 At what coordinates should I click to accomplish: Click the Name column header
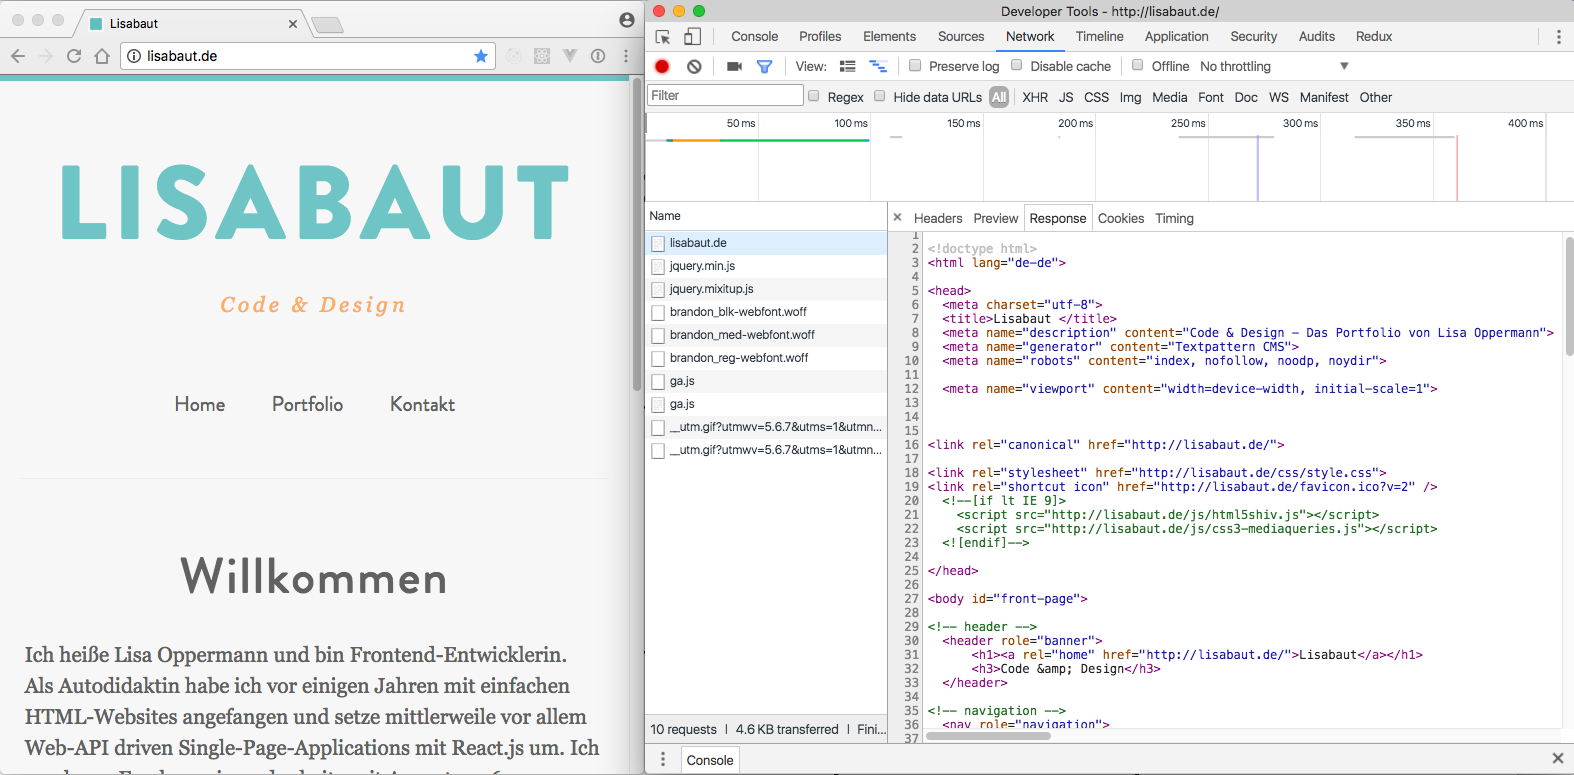click(766, 216)
